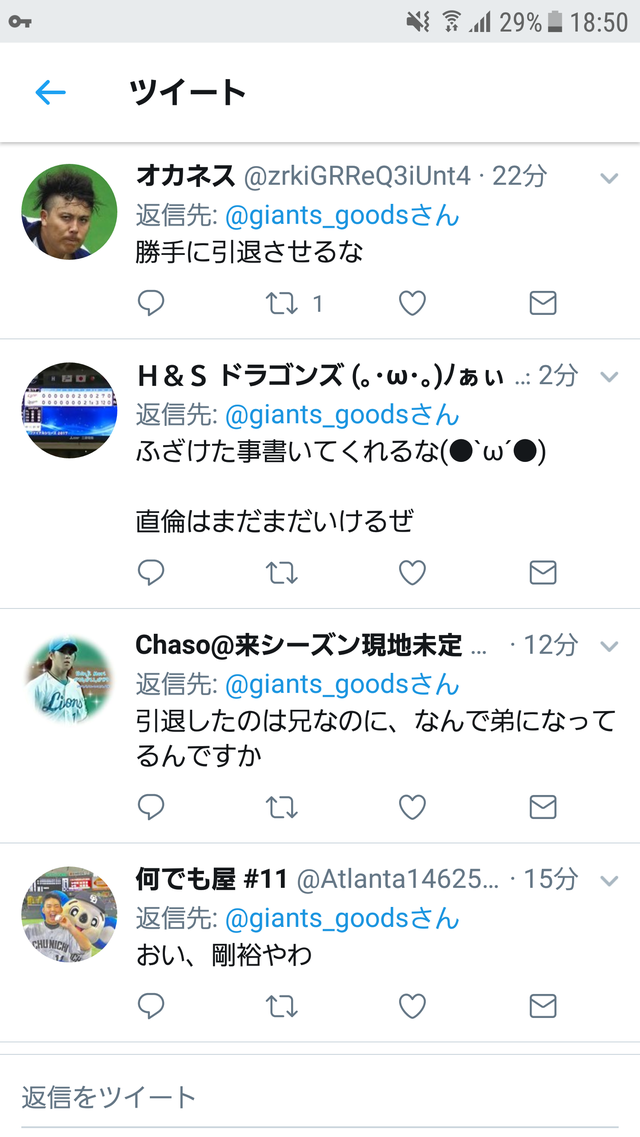Tap the back arrow icon
This screenshot has height=1137, width=640.
point(51,93)
